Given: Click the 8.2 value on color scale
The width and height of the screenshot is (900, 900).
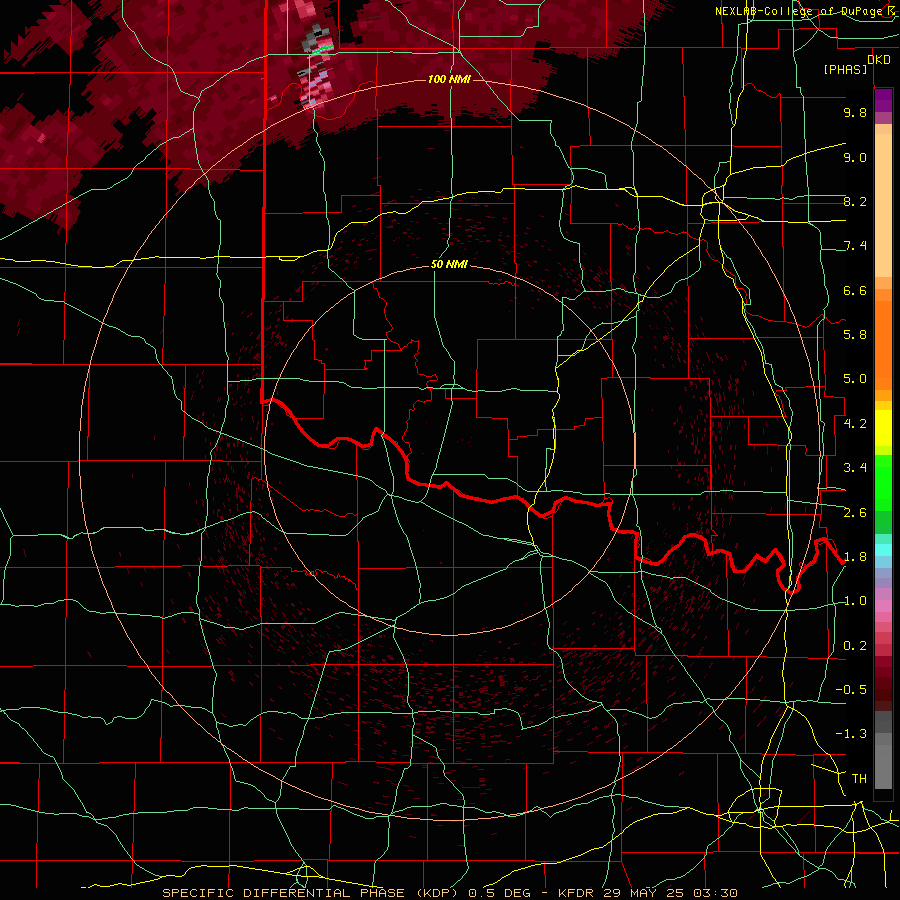Looking at the screenshot, I should tap(855, 201).
